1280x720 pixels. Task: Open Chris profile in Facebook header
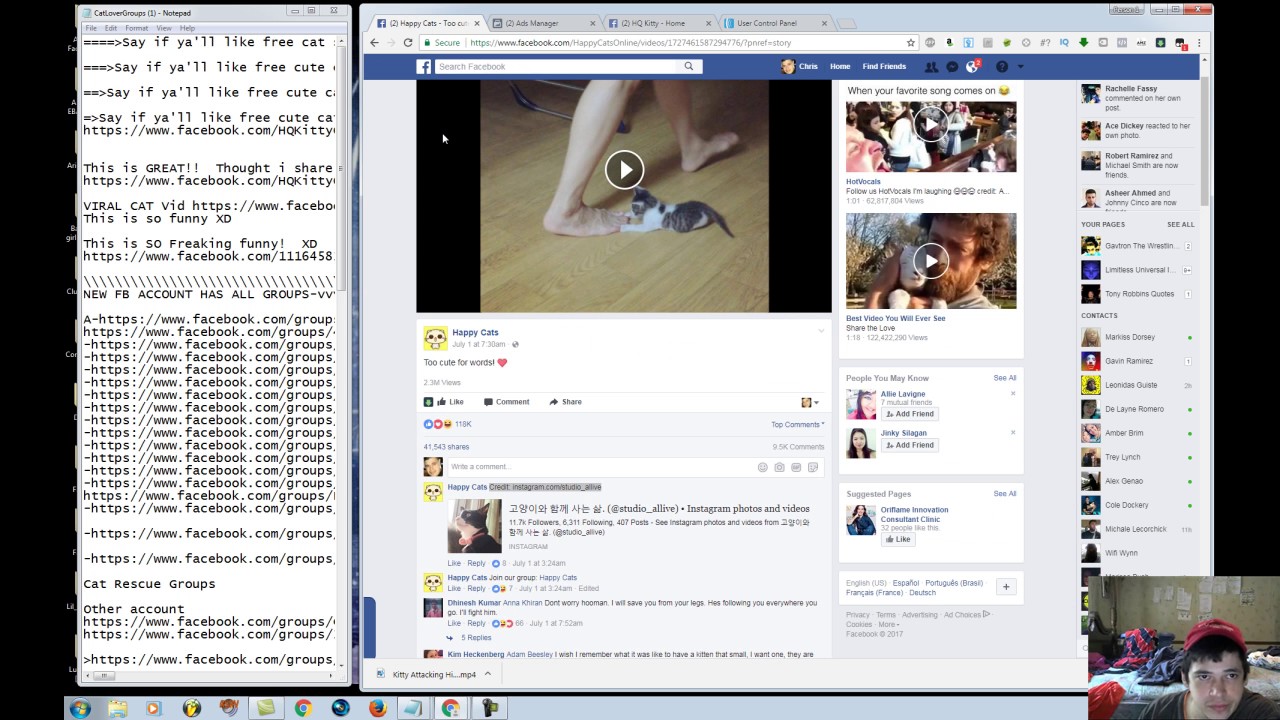coord(799,66)
